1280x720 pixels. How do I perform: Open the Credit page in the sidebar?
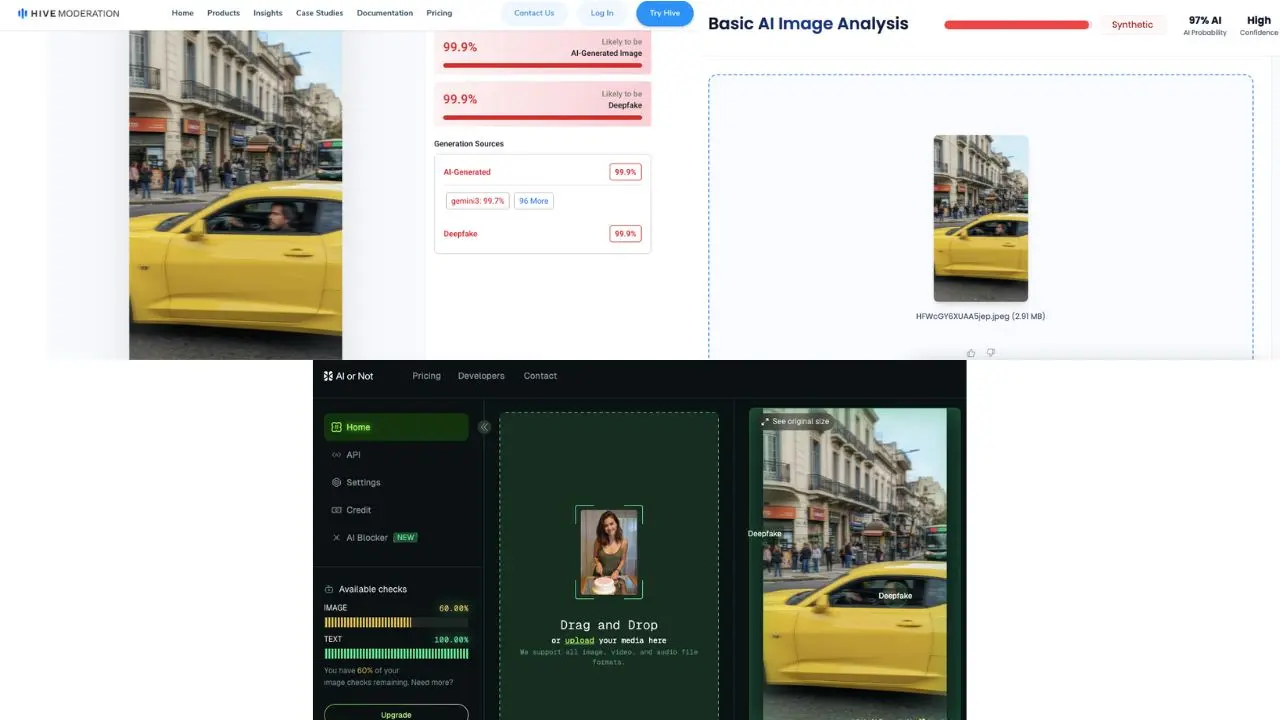pyautogui.click(x=358, y=510)
